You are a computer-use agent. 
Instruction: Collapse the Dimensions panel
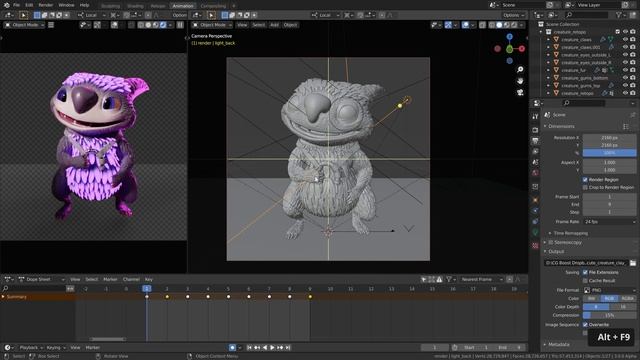coord(560,127)
